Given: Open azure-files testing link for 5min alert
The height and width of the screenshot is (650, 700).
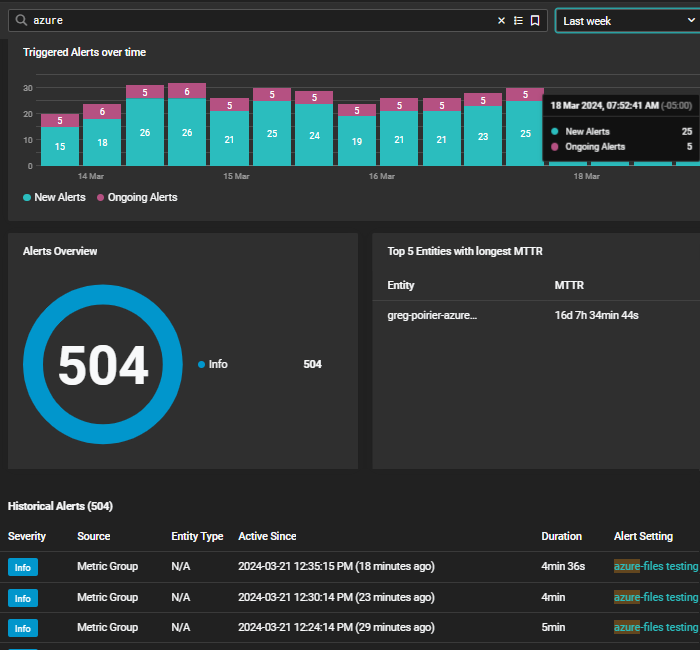Looking at the screenshot, I should coord(656,627).
